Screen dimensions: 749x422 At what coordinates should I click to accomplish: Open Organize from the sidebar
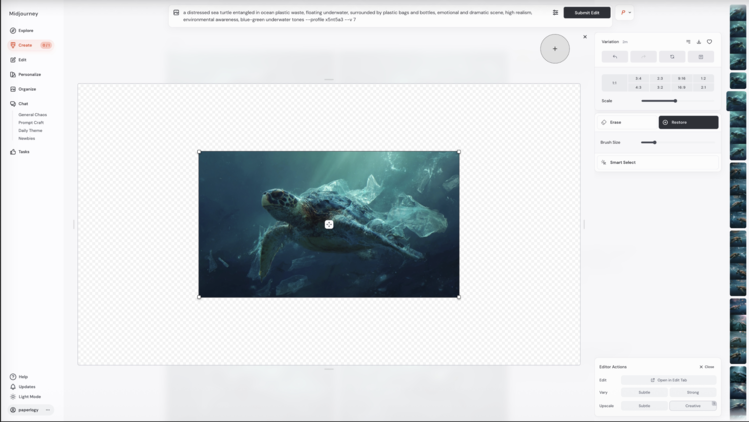pyautogui.click(x=23, y=89)
